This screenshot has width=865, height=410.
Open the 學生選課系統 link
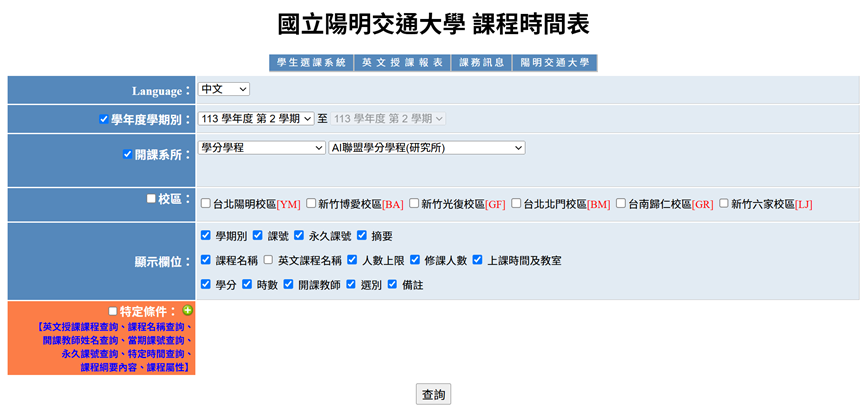click(312, 63)
